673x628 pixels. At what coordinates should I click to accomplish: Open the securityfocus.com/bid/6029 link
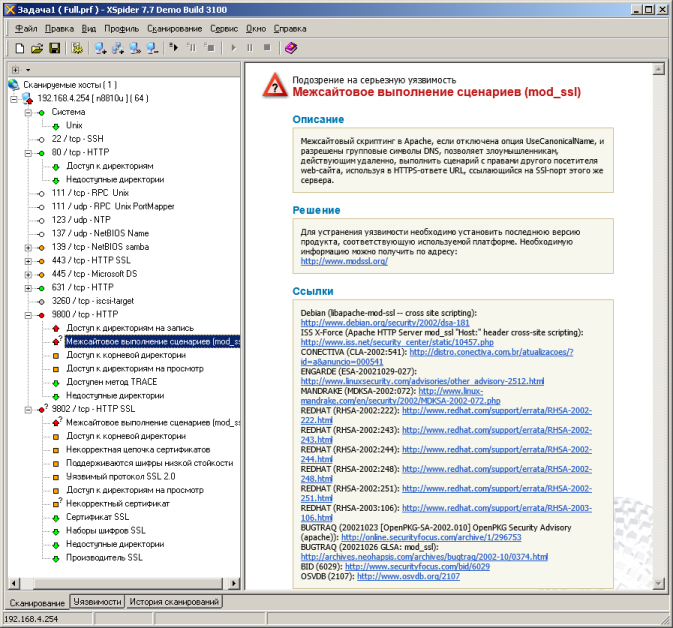[417, 566]
